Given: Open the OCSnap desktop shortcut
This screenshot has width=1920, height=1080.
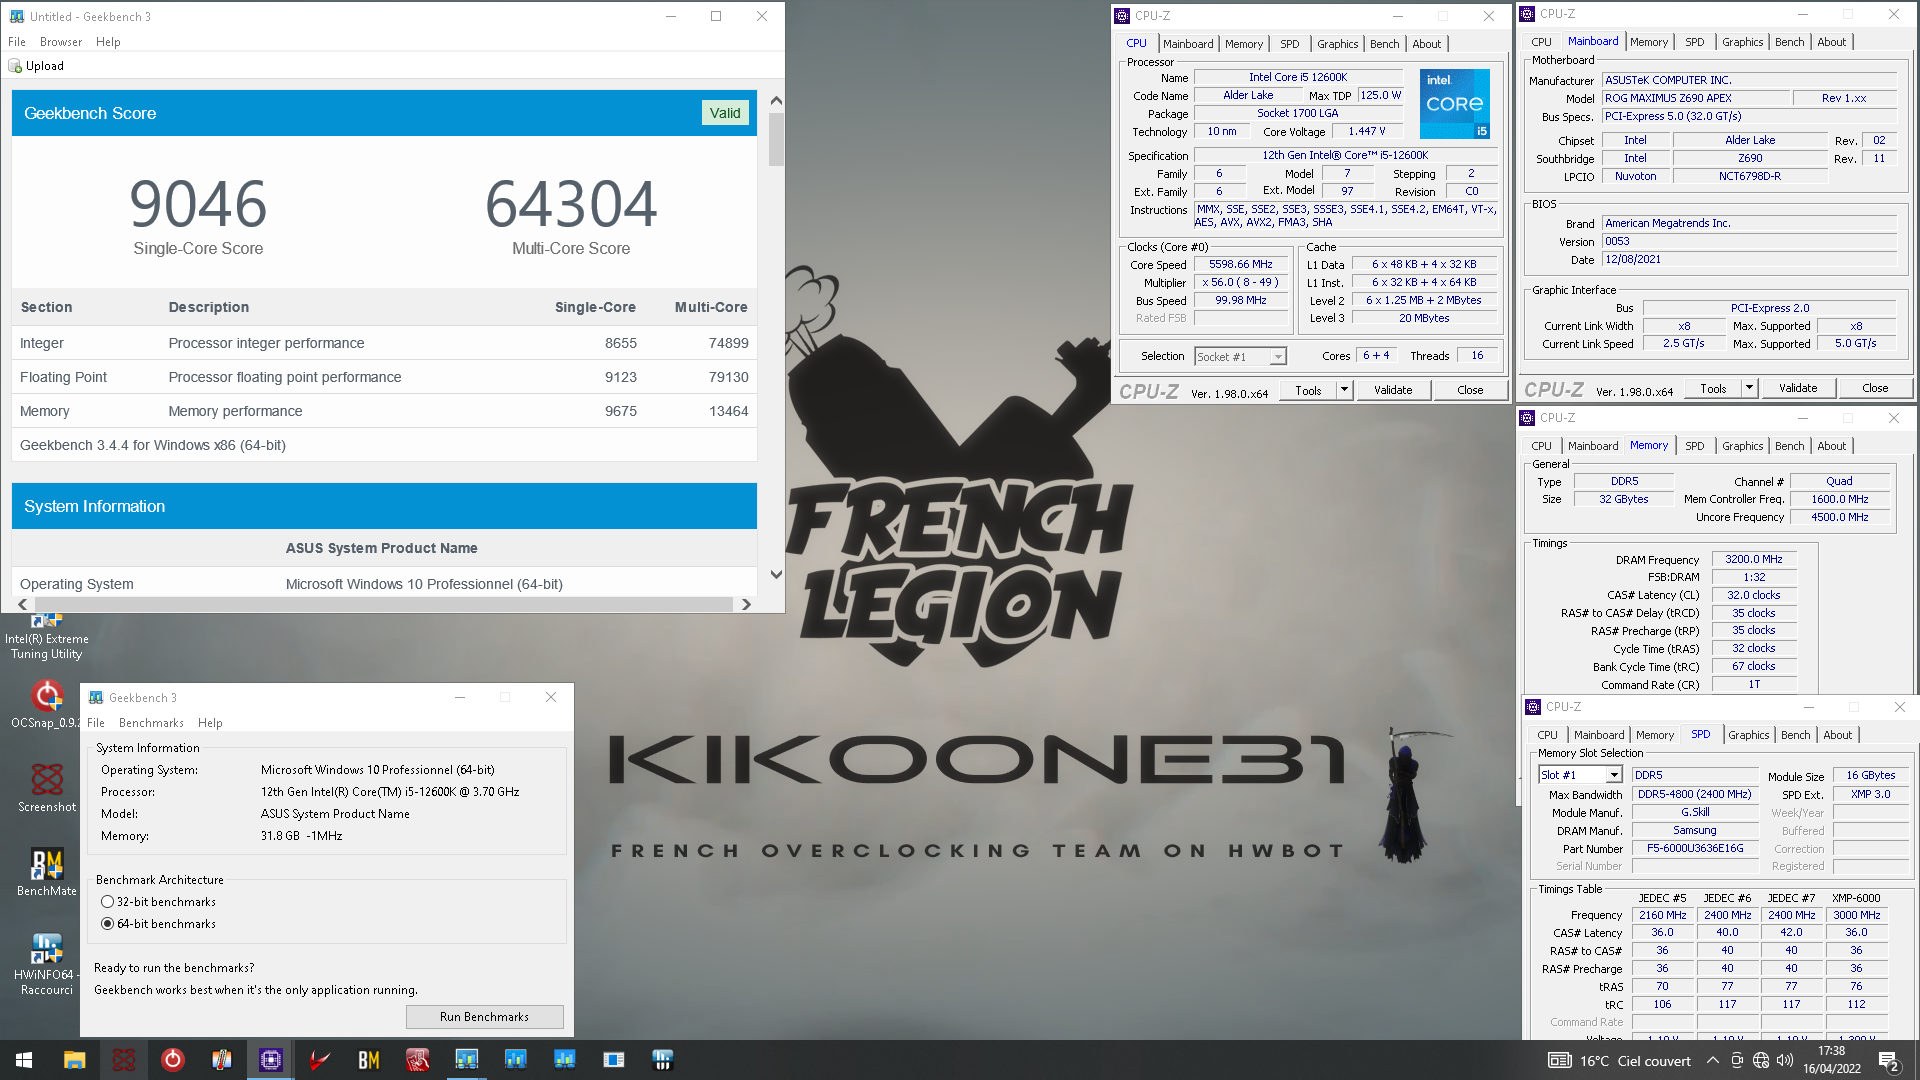Looking at the screenshot, I should (47, 704).
